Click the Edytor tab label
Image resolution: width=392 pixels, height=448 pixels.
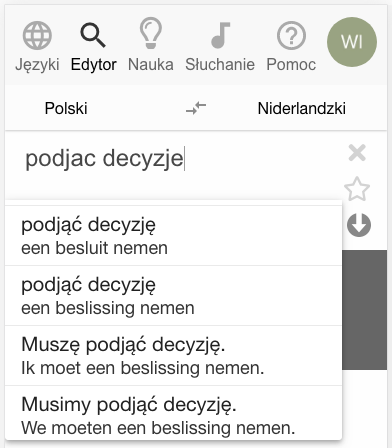pos(94,64)
